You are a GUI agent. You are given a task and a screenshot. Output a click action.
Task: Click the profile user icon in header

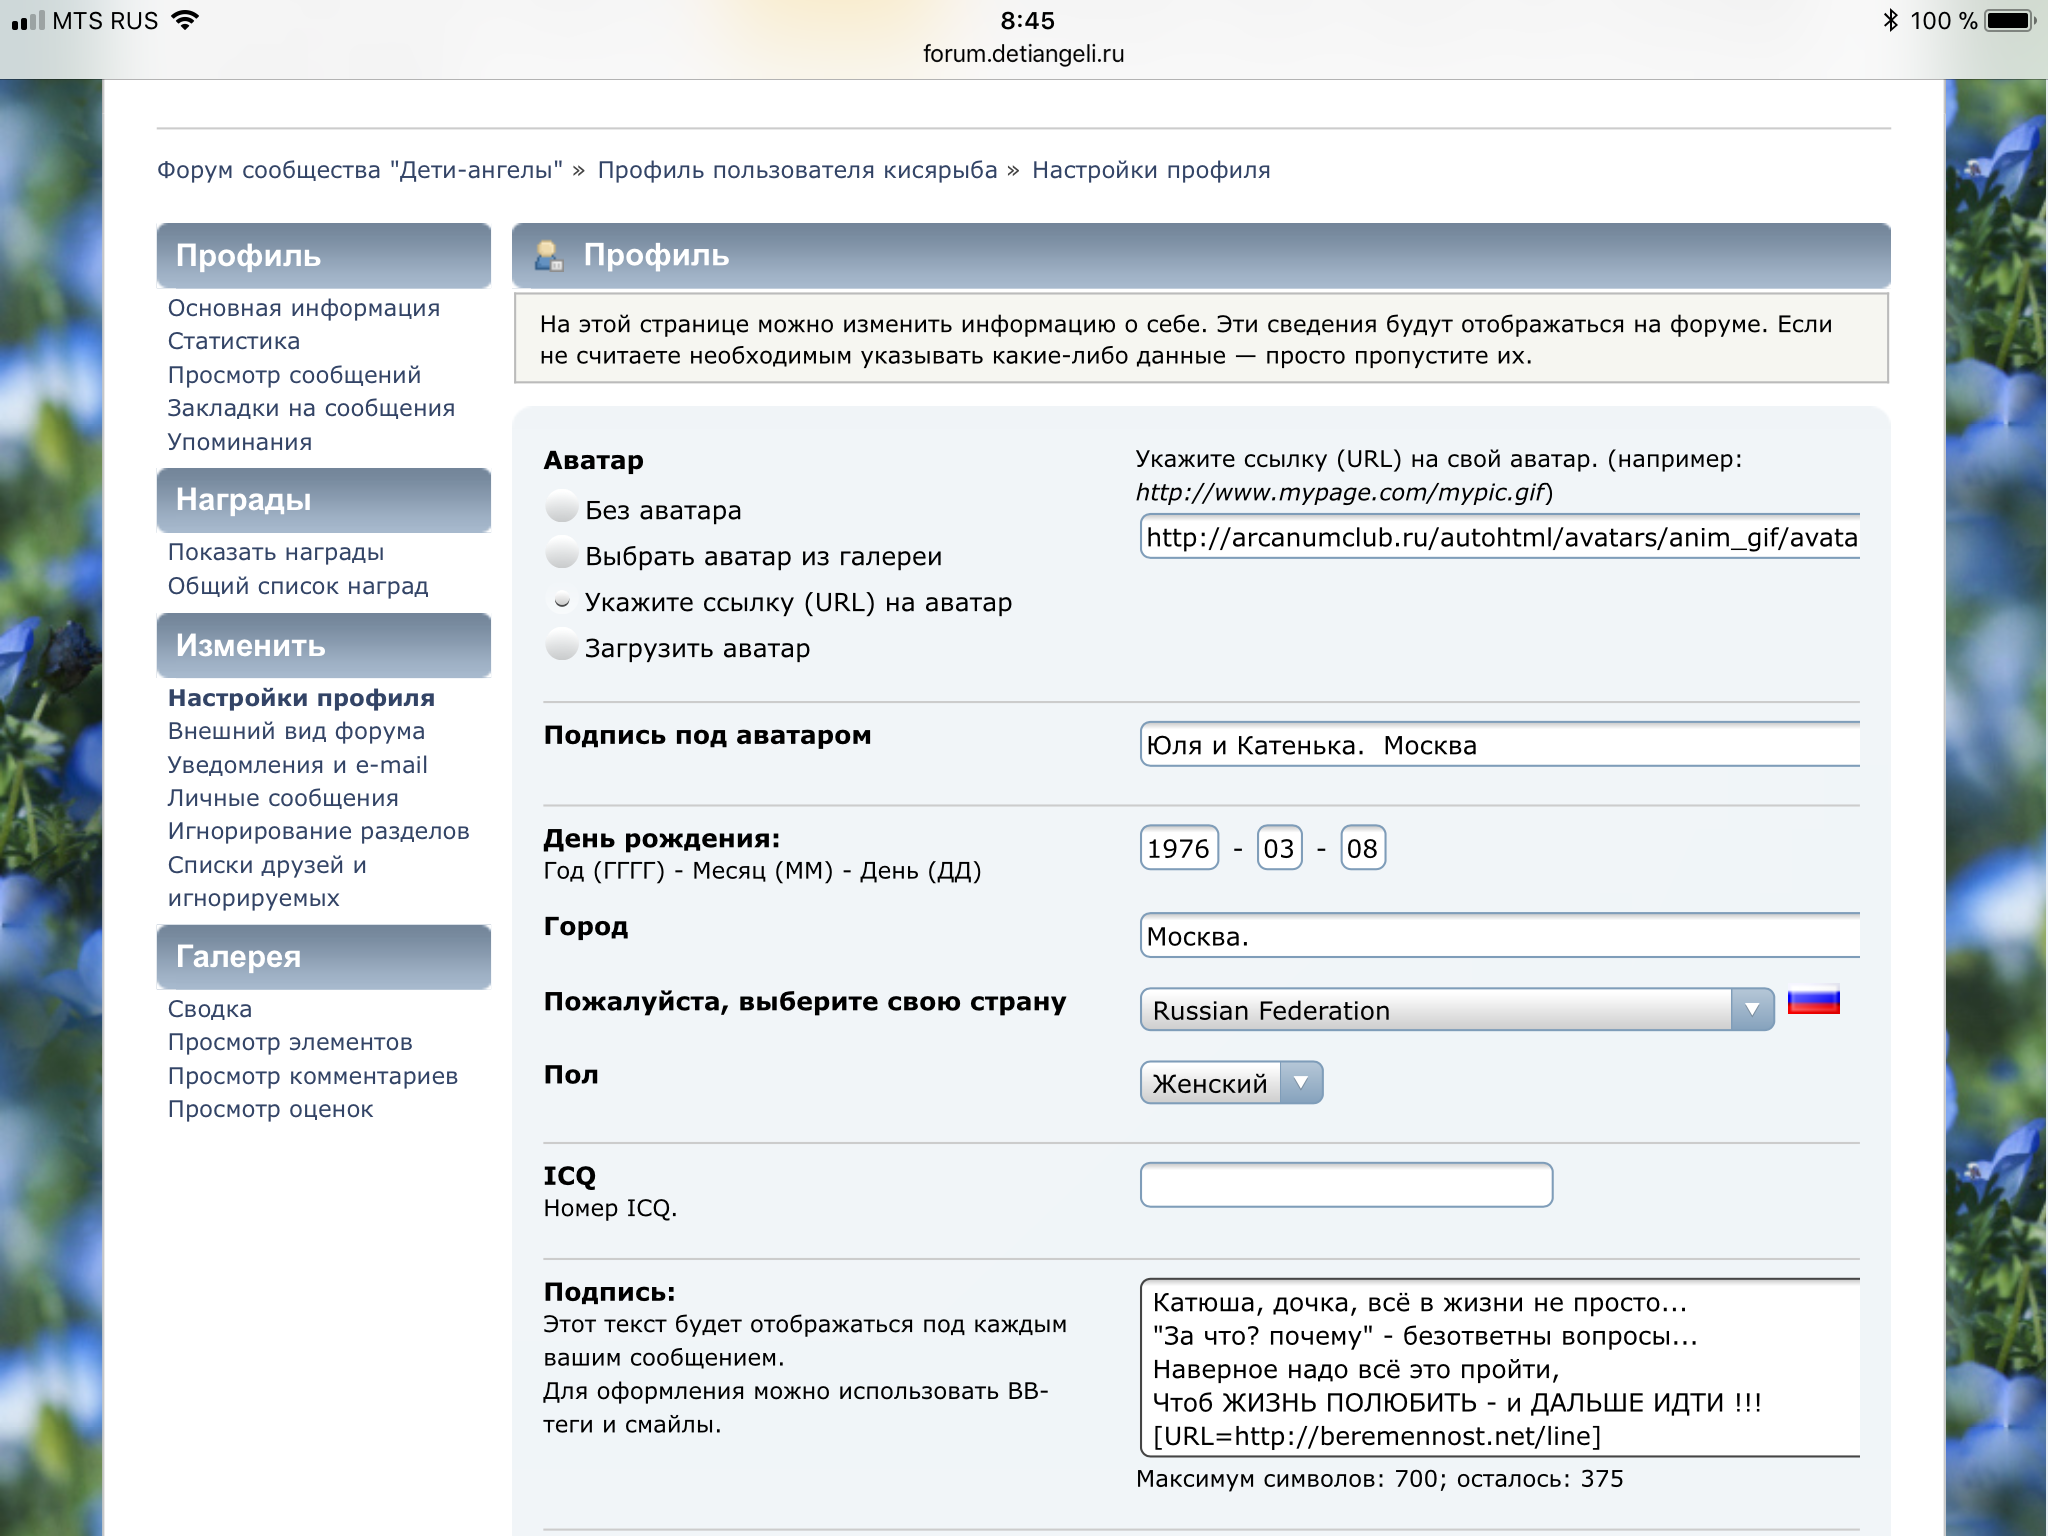[x=548, y=256]
